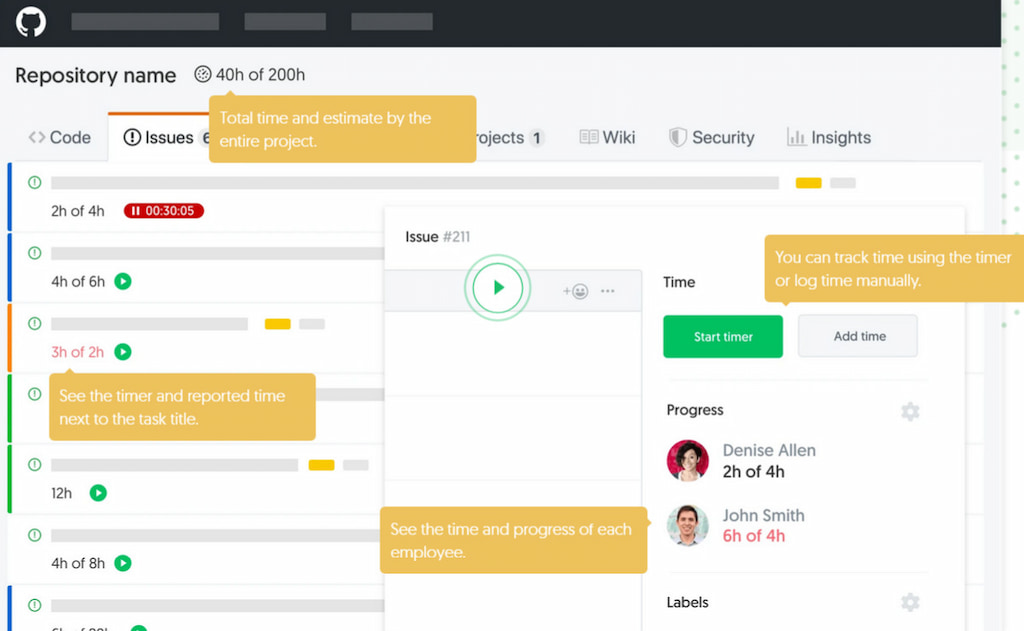The width and height of the screenshot is (1024, 631).
Task: Click the GitHub logo in the header
Action: pos(30,21)
